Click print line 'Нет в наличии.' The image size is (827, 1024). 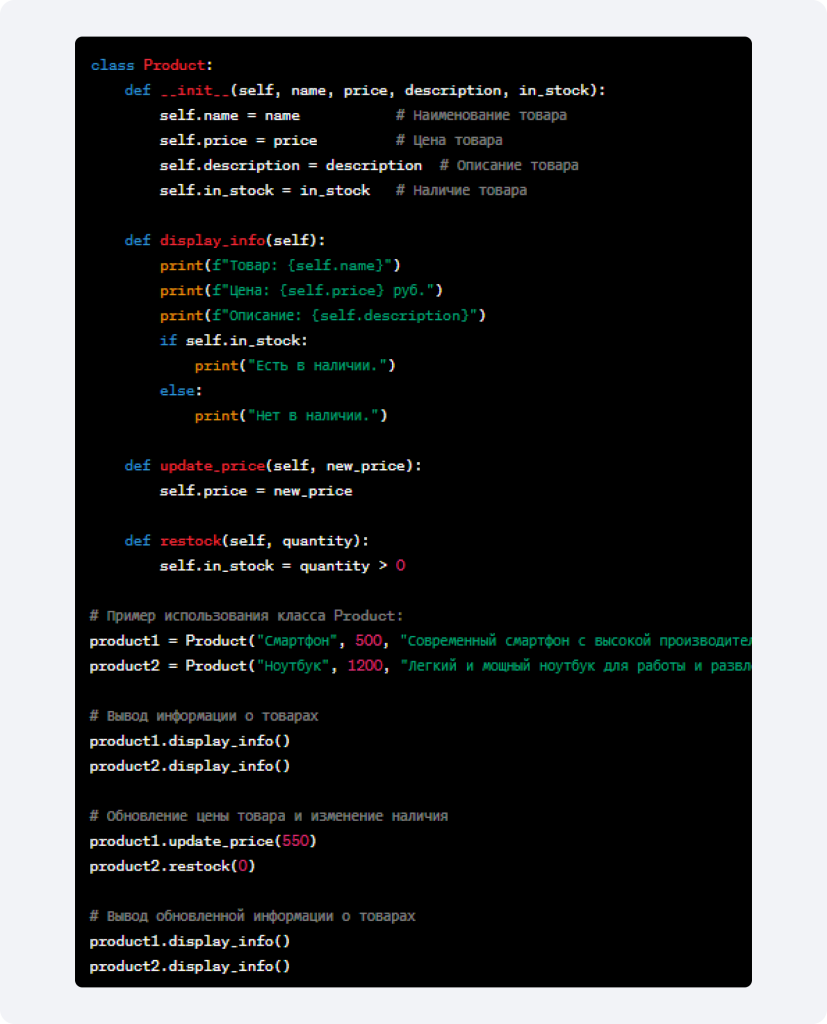pos(291,416)
